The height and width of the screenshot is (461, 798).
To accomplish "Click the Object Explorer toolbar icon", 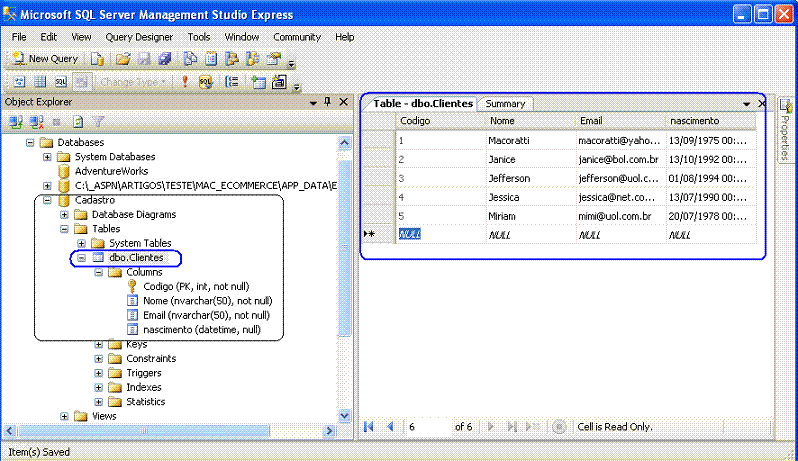I will [x=232, y=59].
